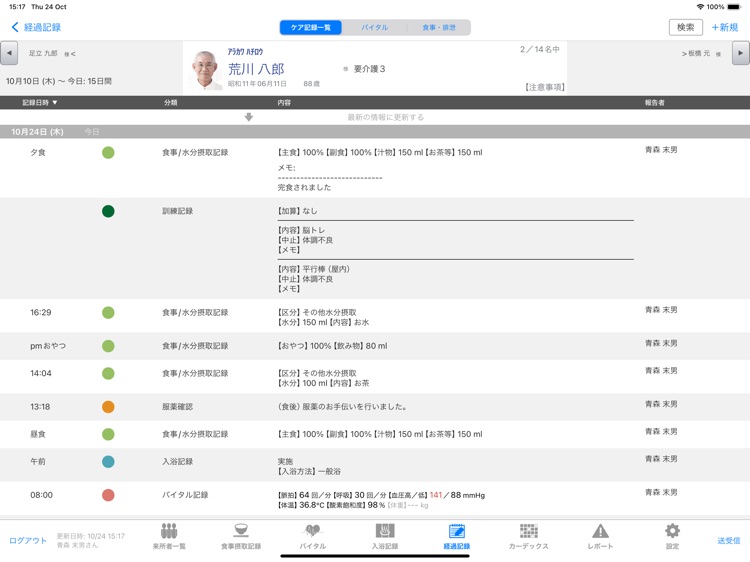Select 【おやつ】100% snack details
This screenshot has width=750, height=562.
click(x=332, y=346)
